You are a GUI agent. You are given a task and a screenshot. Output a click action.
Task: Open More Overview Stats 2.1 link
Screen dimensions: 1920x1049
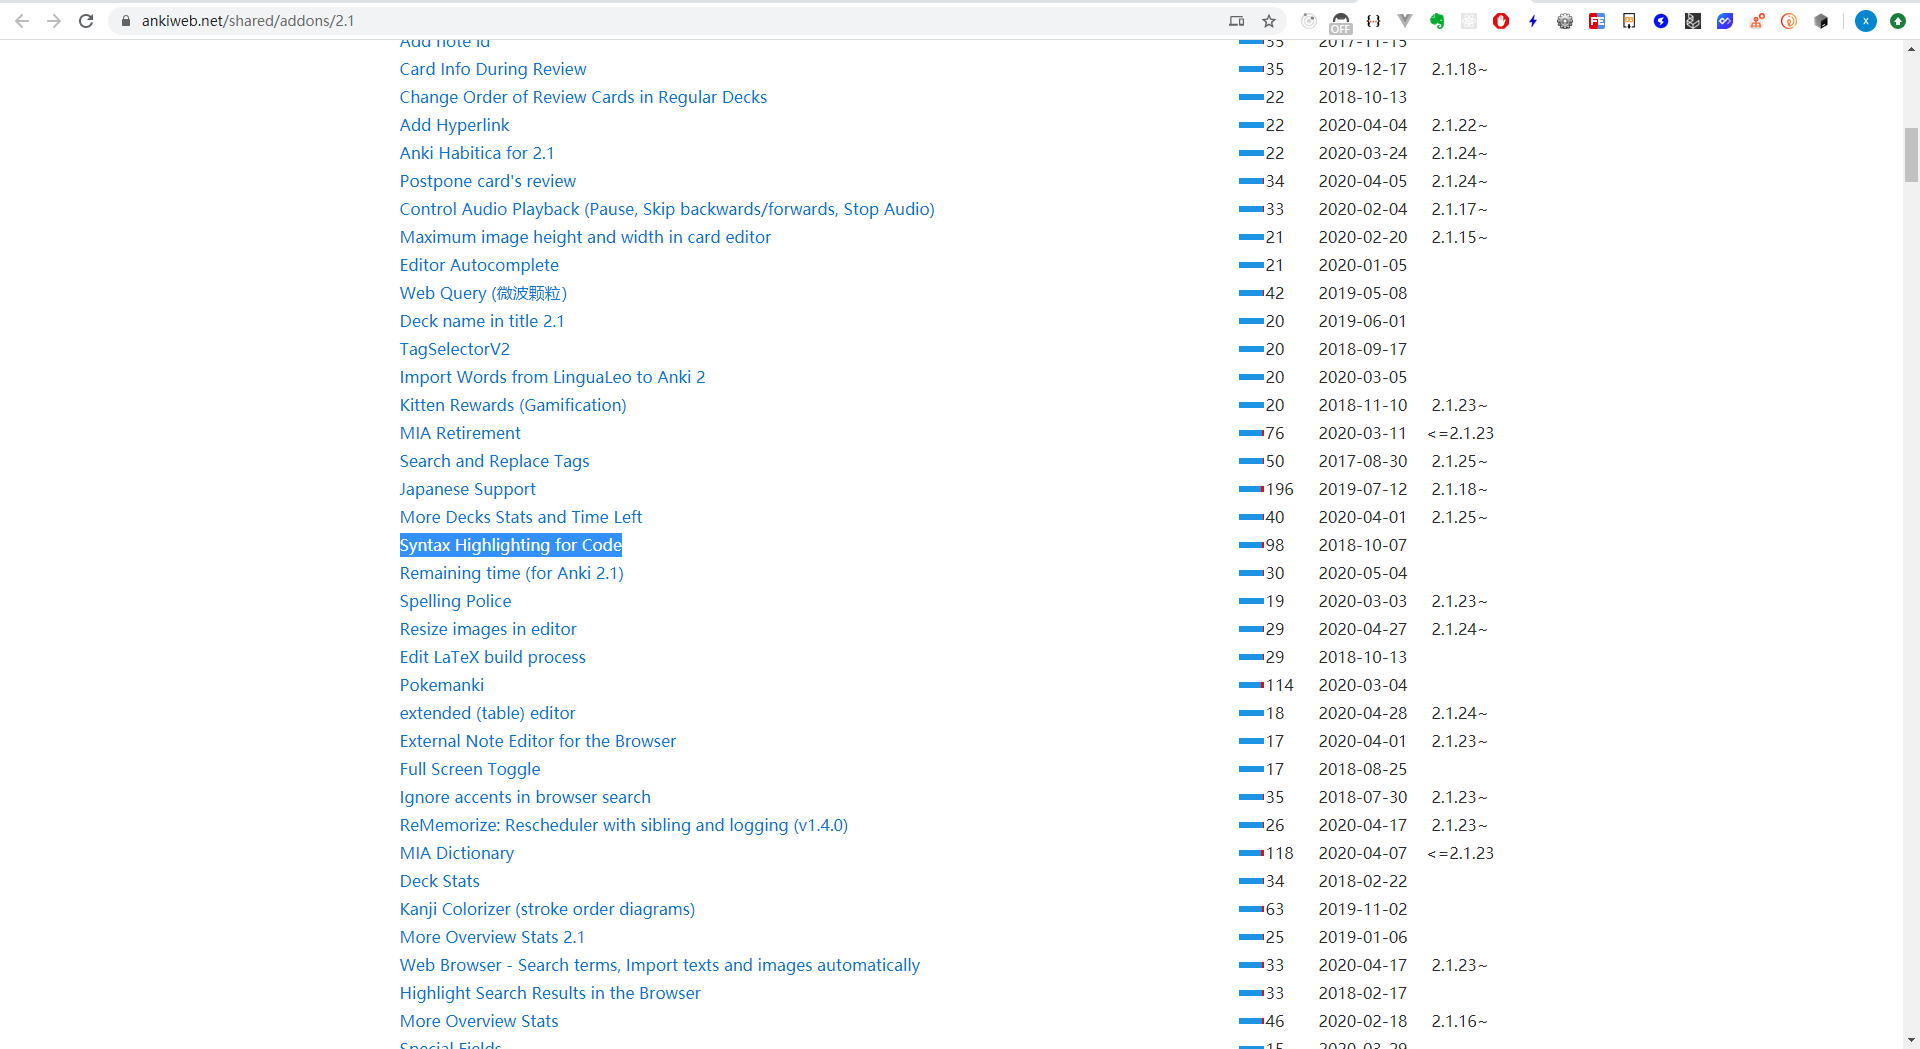(492, 937)
